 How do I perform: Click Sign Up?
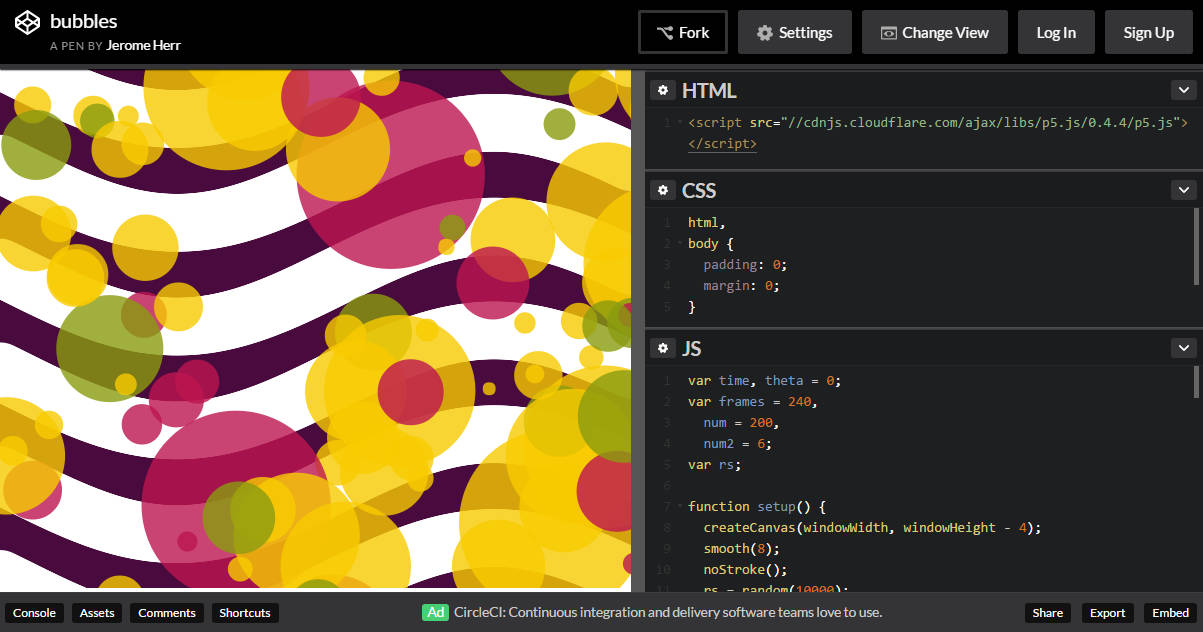(1149, 32)
